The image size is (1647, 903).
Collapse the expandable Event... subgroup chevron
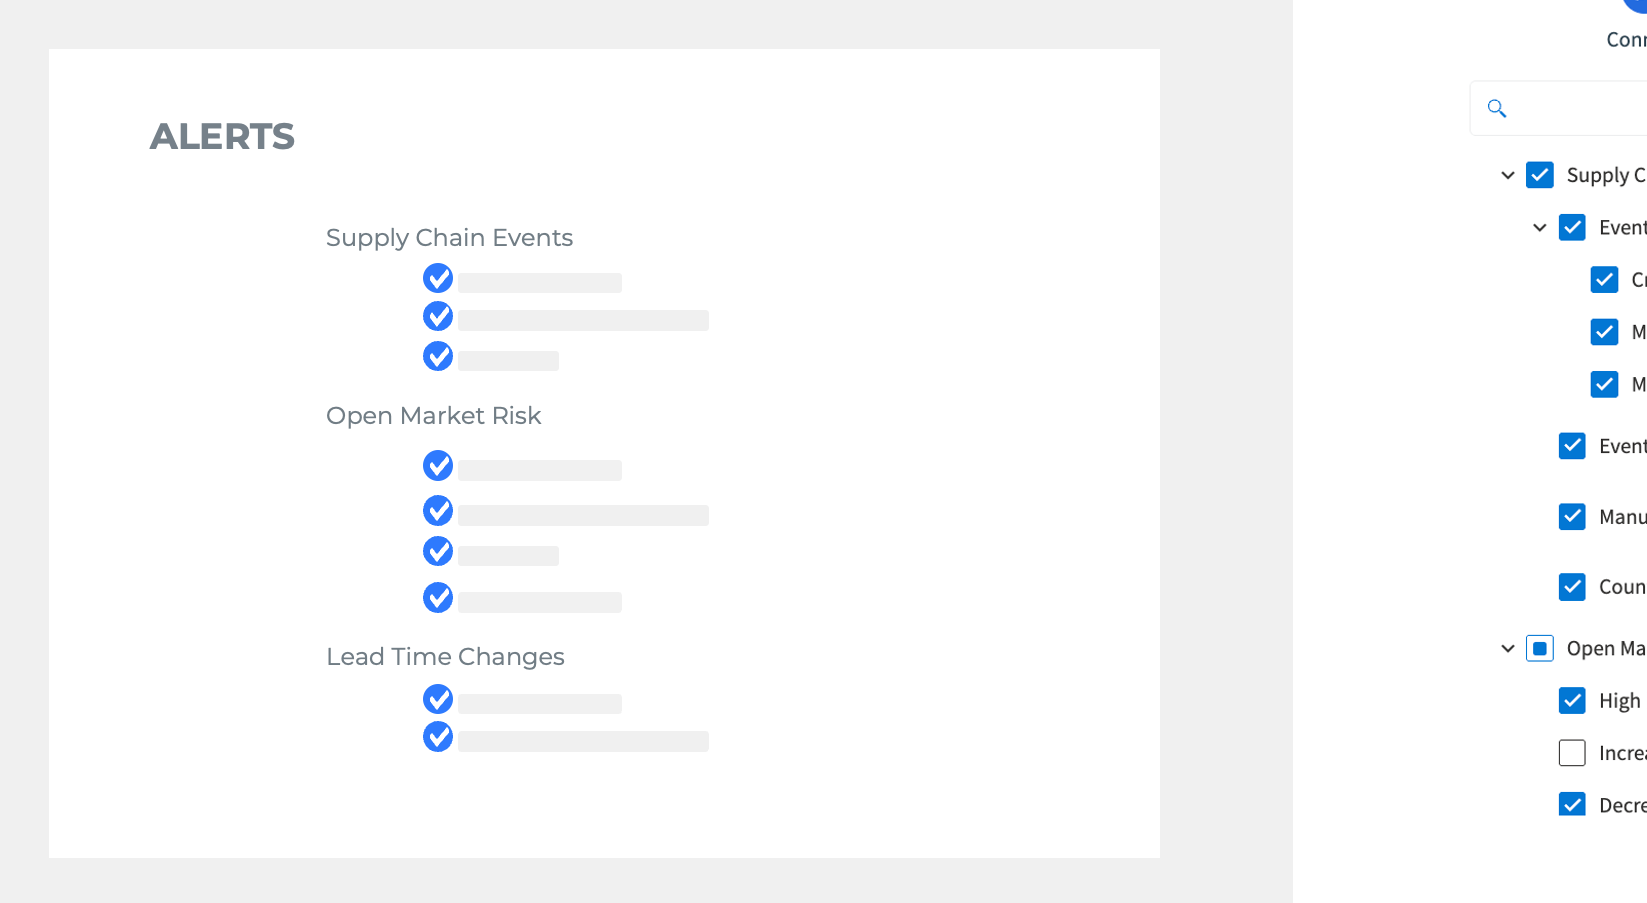(x=1540, y=228)
